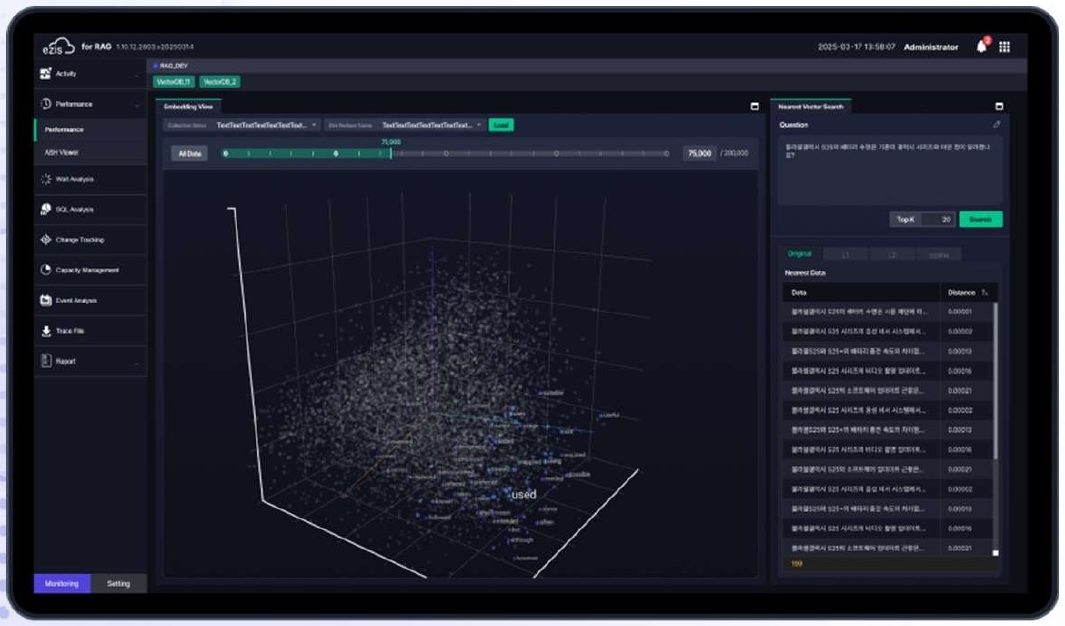Switch to Setting mode
This screenshot has height=626, width=1065.
(x=118, y=583)
